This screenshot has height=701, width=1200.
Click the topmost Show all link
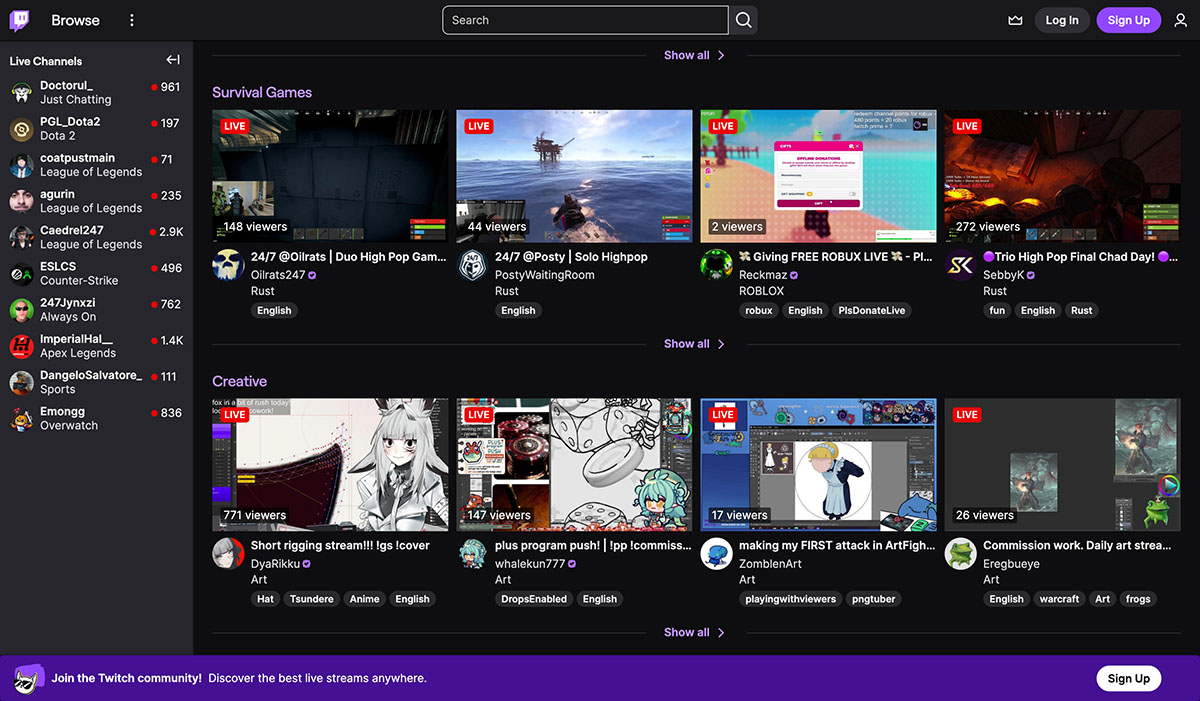pos(694,55)
